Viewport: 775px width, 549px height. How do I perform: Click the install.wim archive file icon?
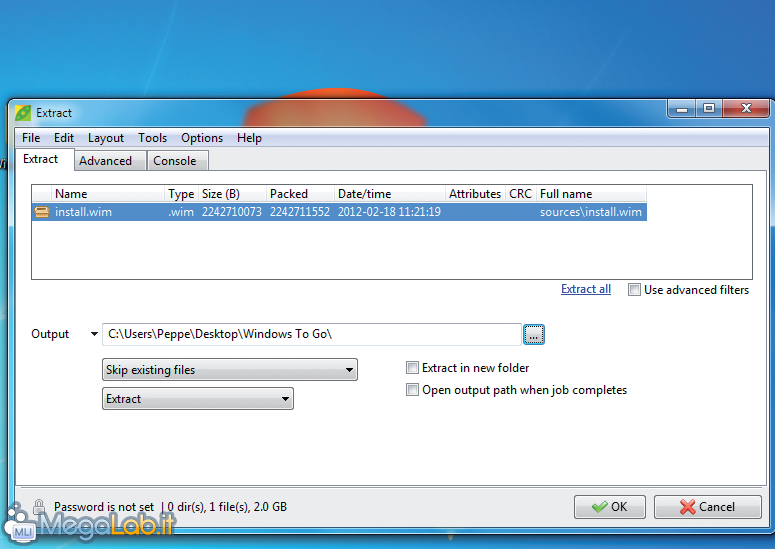tap(42, 212)
